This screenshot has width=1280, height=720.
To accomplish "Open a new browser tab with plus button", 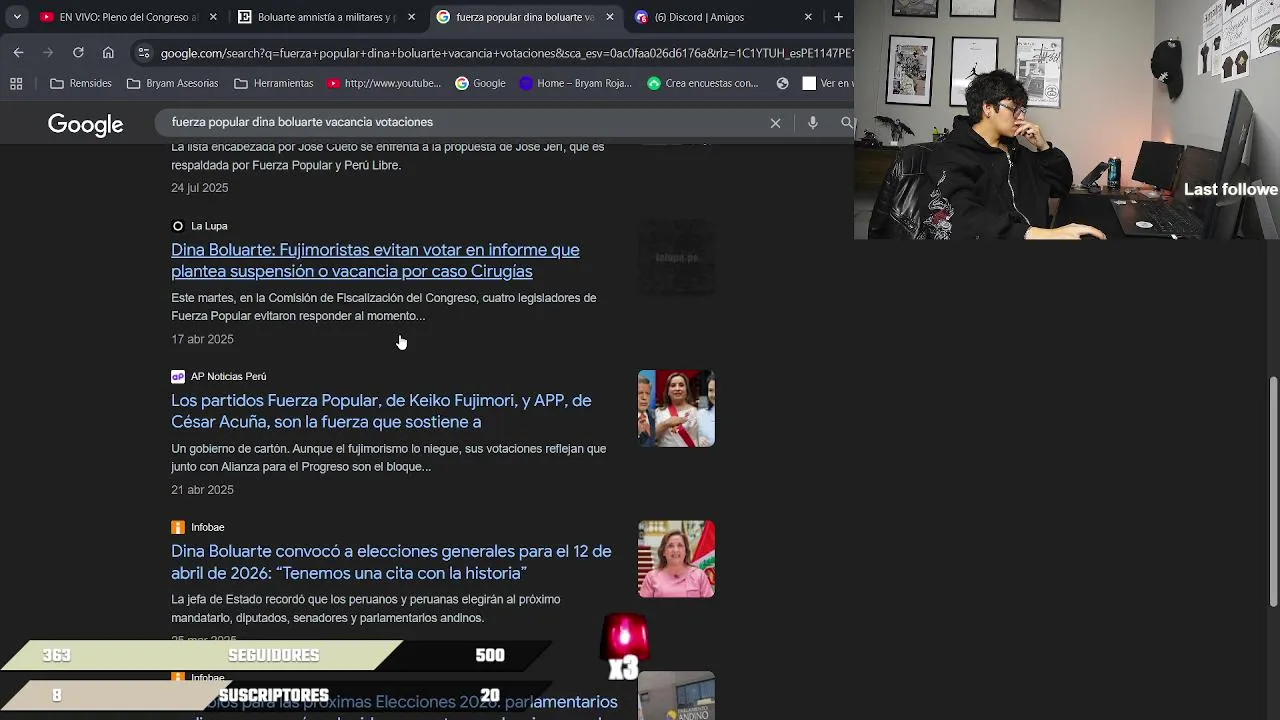I will (837, 17).
